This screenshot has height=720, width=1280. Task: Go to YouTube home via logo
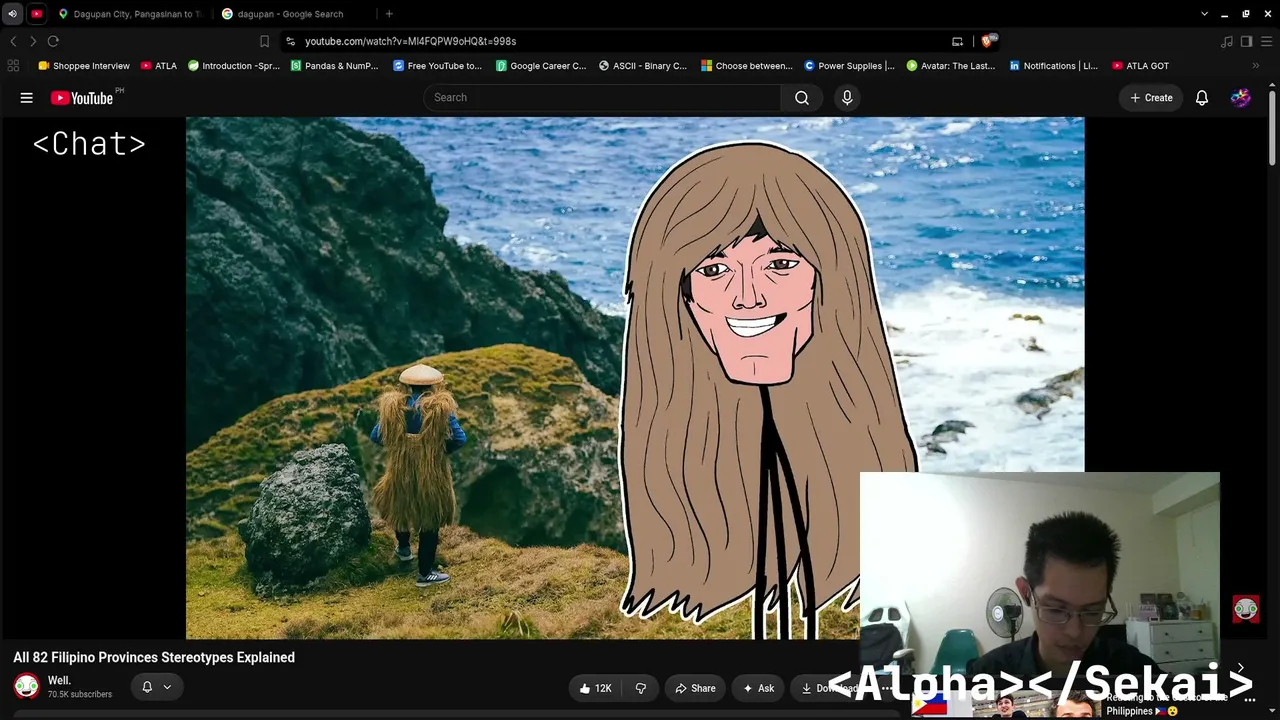point(82,98)
